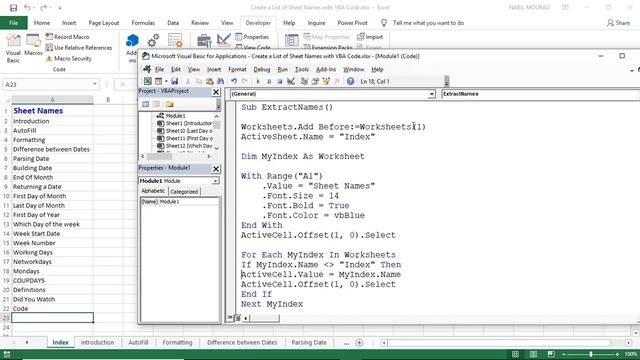Select the Parsing Date sheet tab

pyautogui.click(x=309, y=342)
